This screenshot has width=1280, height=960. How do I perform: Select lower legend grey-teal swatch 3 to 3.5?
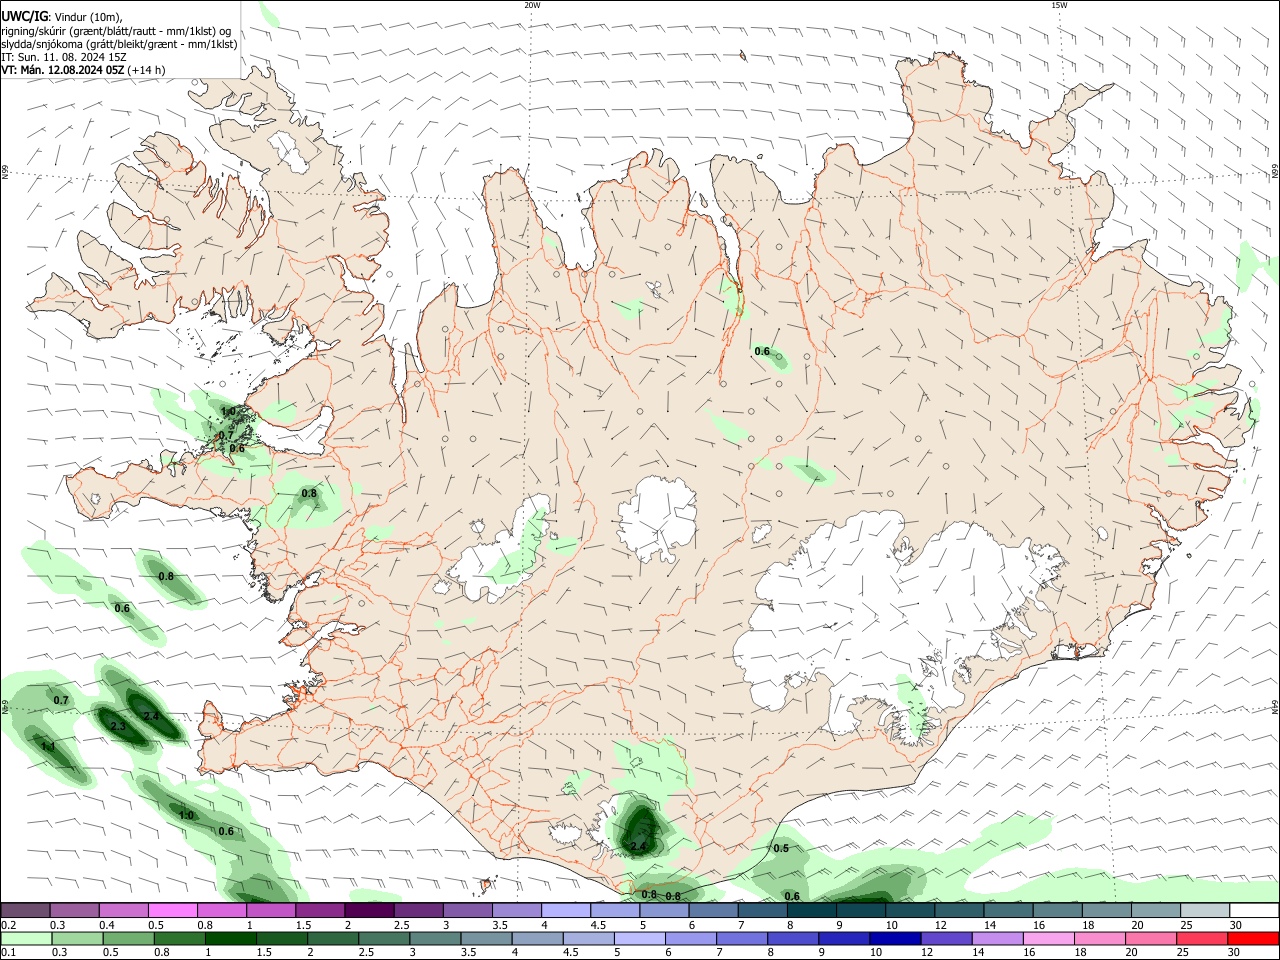point(436,938)
